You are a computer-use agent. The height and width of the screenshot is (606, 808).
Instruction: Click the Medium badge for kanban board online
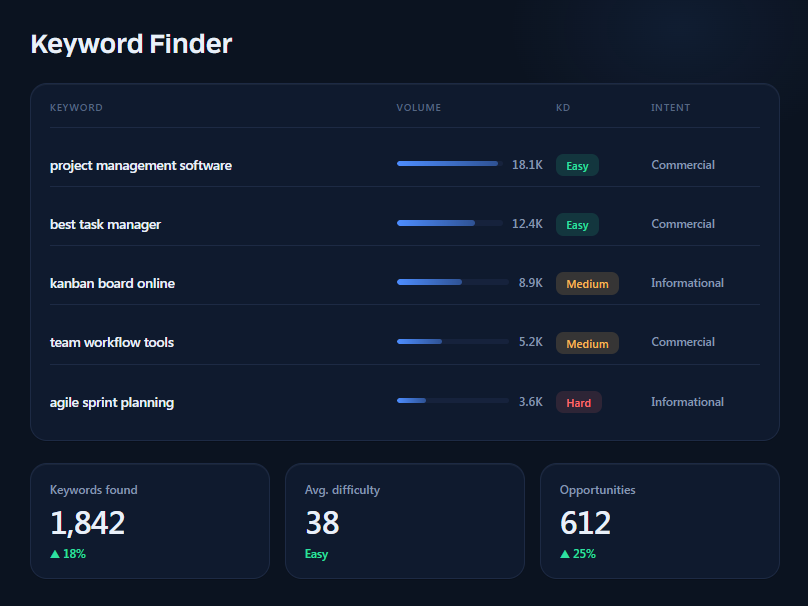(587, 283)
